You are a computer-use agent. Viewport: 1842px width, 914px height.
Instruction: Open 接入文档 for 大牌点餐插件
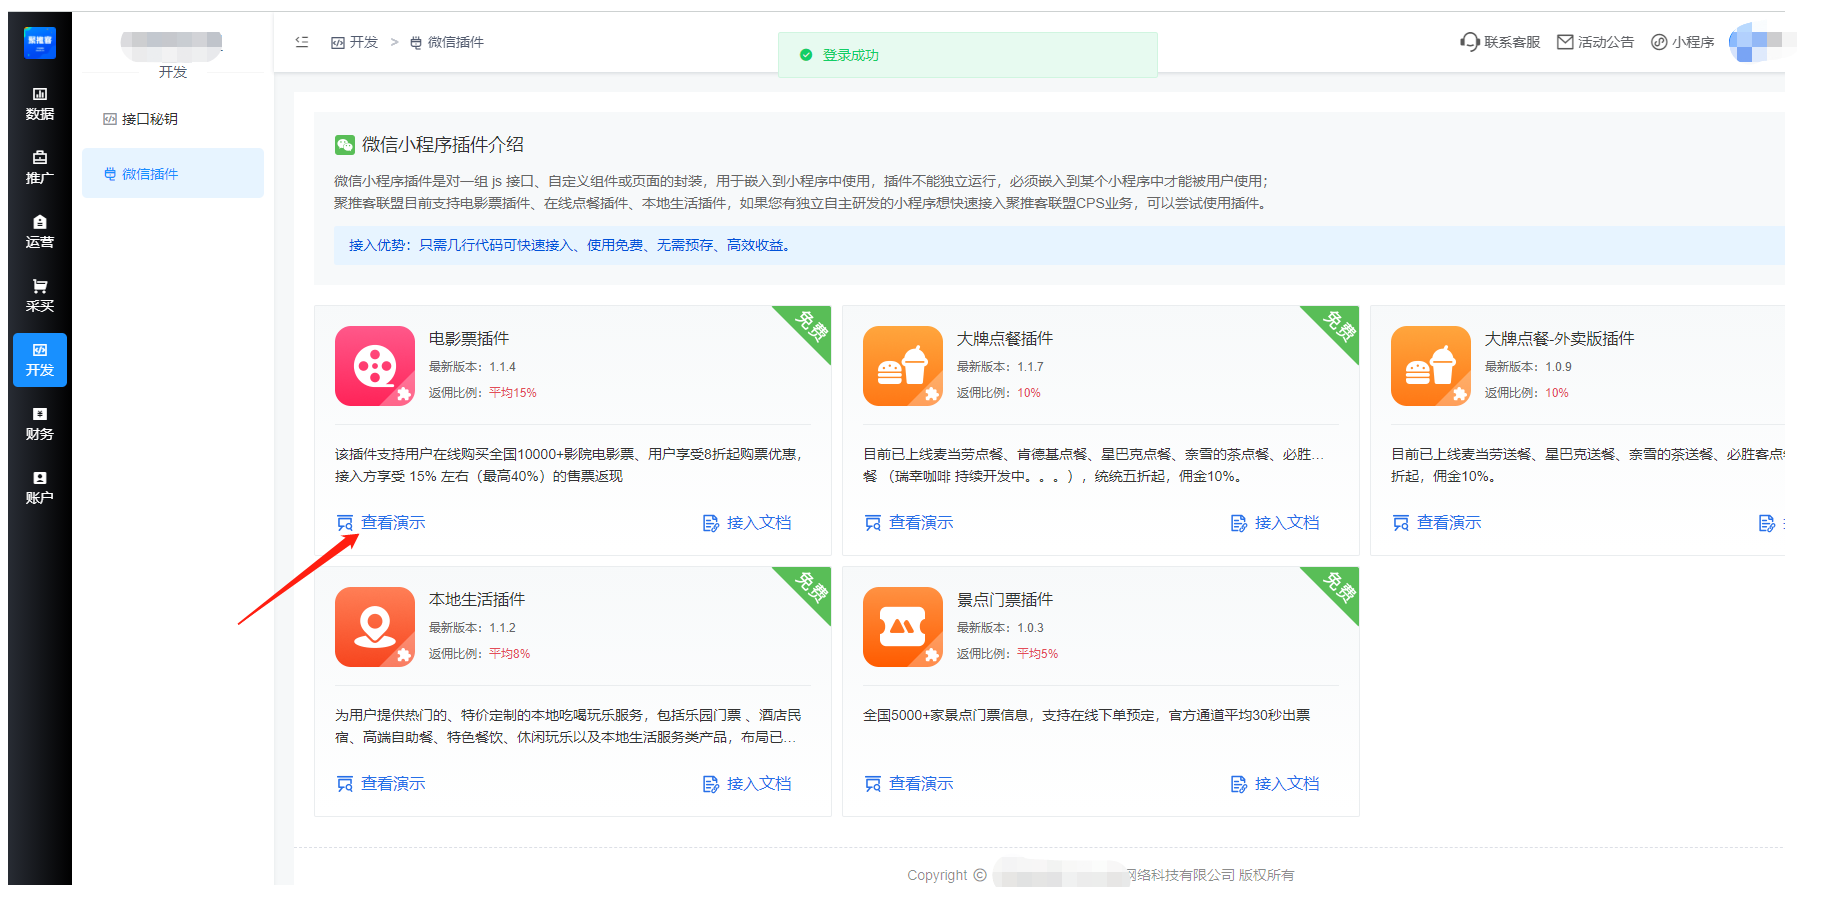pos(1275,523)
